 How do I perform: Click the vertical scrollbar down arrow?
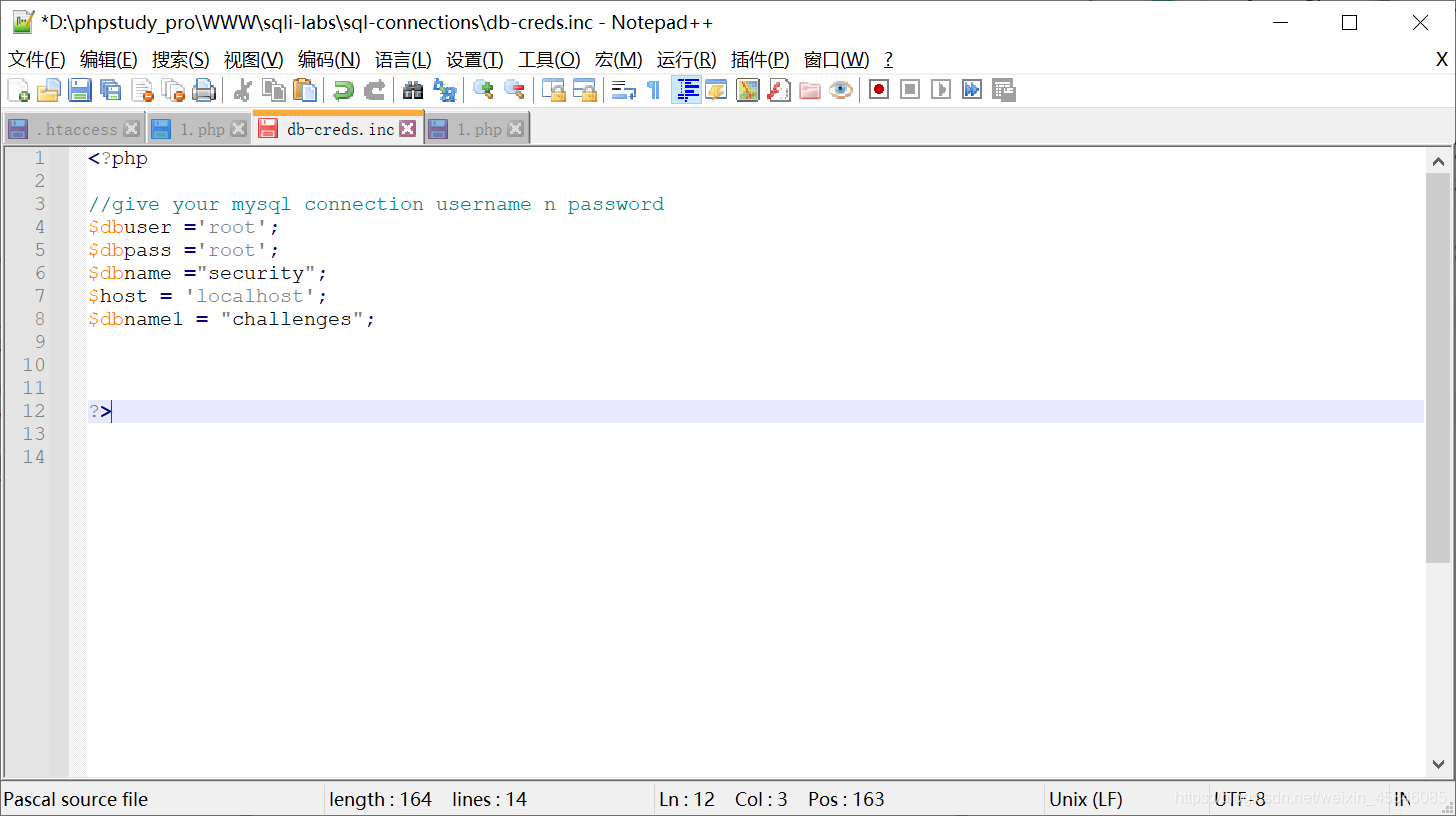click(x=1438, y=764)
